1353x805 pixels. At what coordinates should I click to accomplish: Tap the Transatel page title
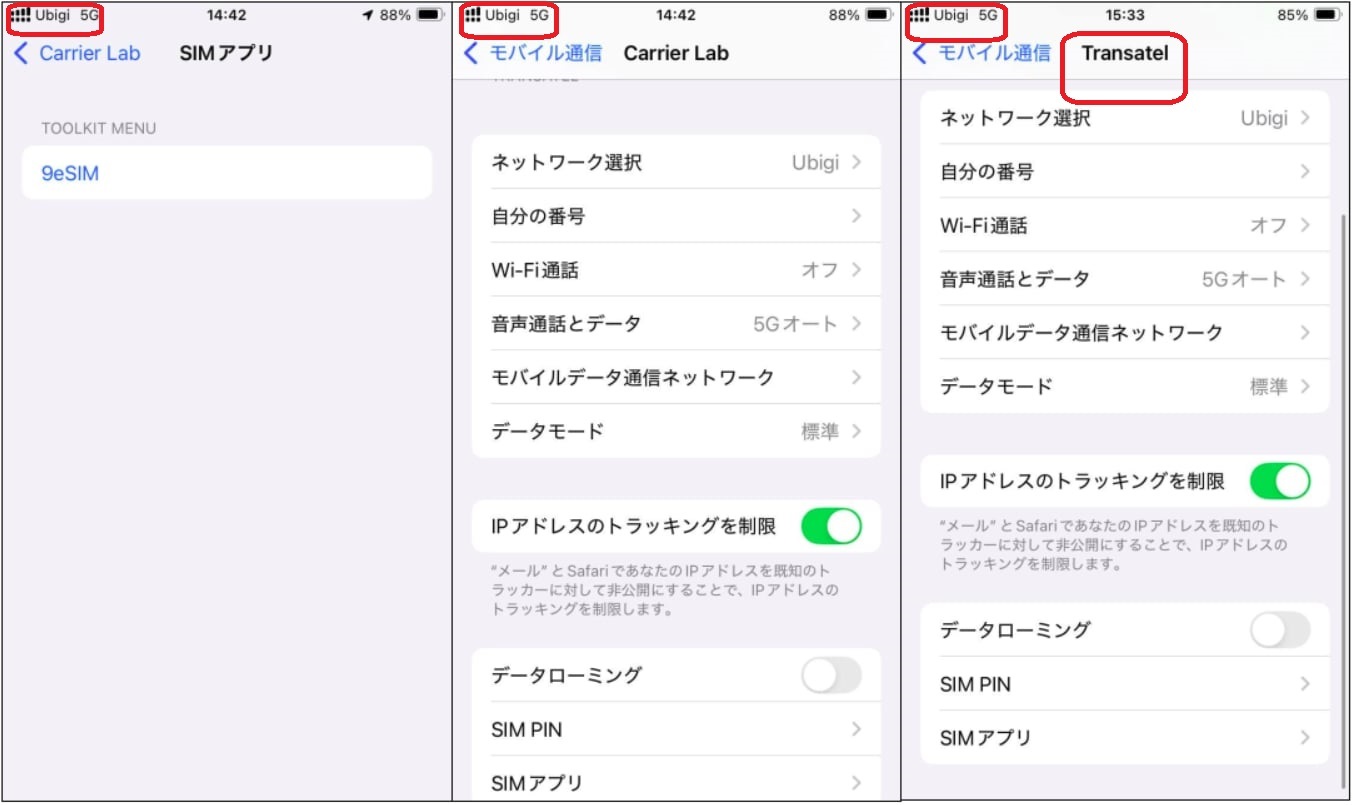click(1125, 53)
